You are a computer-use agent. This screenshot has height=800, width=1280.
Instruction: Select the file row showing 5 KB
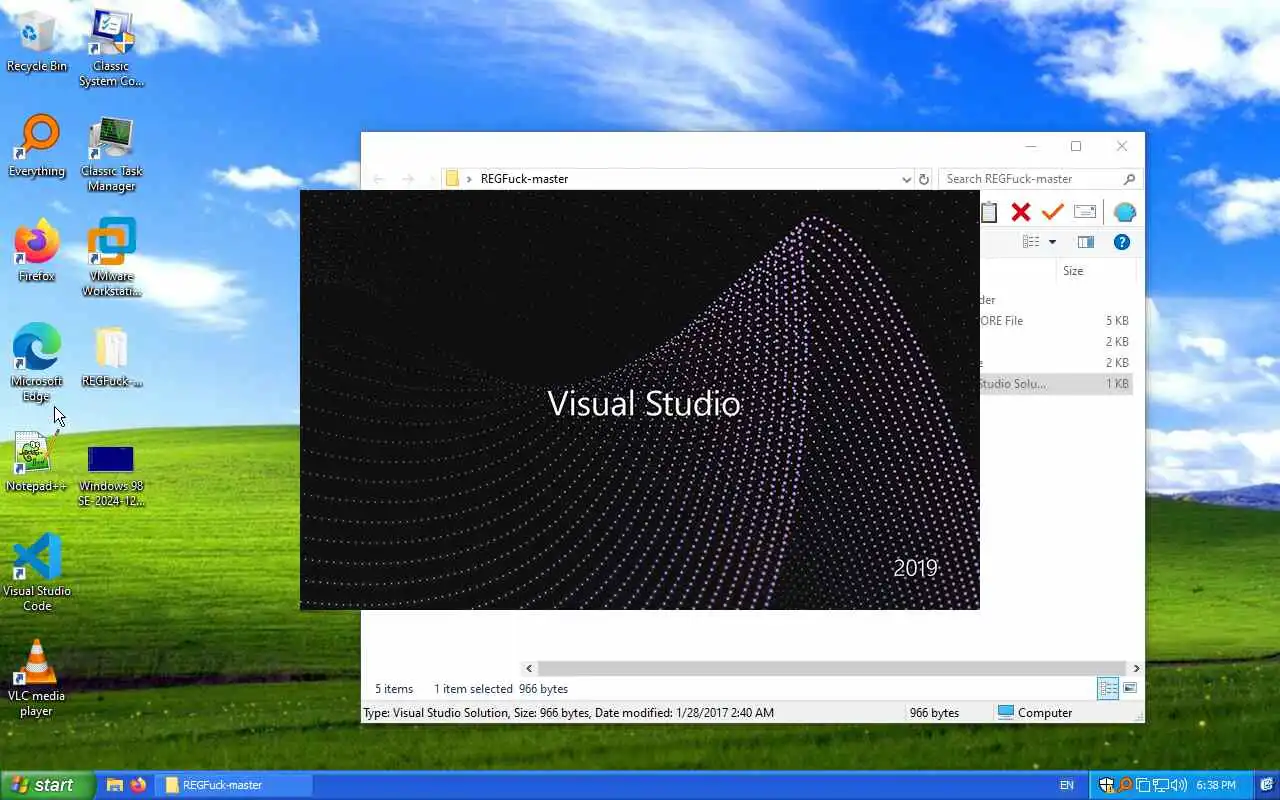pos(1055,321)
